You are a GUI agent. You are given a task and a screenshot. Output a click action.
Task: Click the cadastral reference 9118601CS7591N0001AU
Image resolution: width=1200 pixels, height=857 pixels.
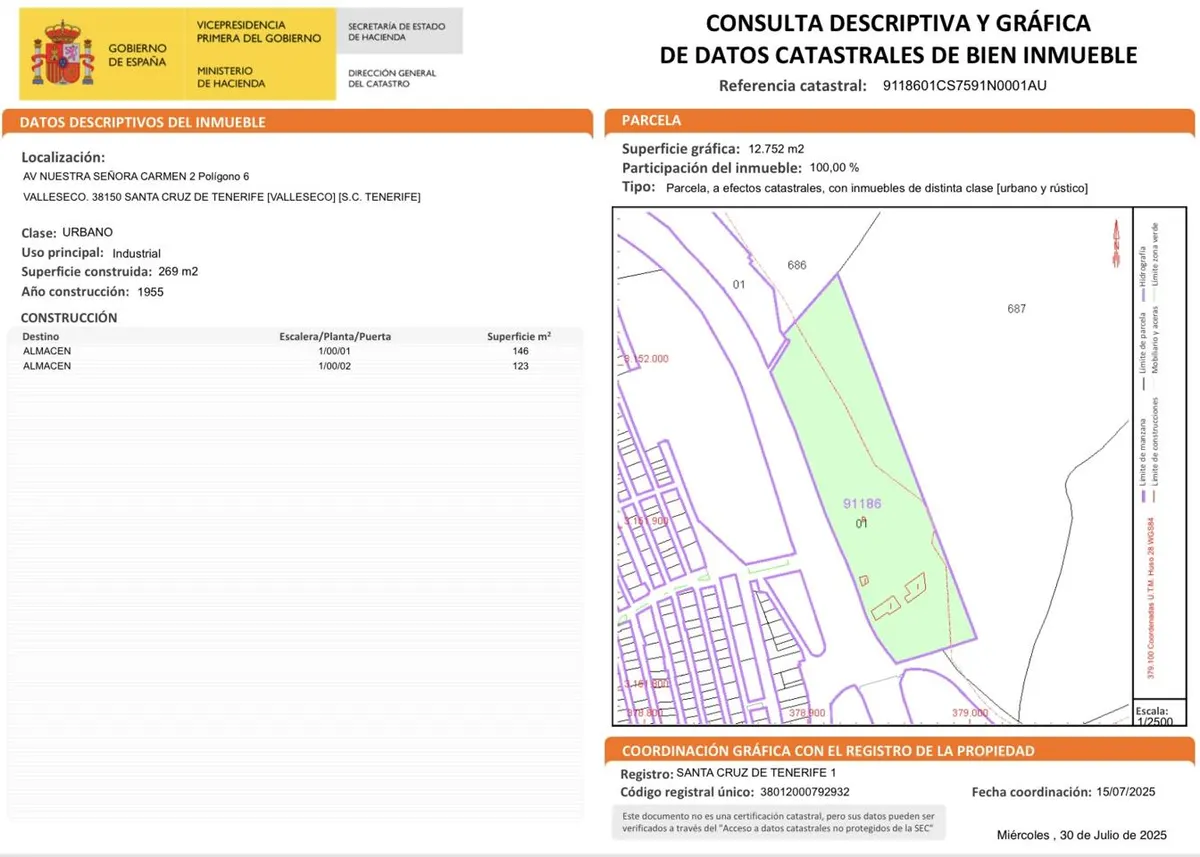[x=965, y=85]
